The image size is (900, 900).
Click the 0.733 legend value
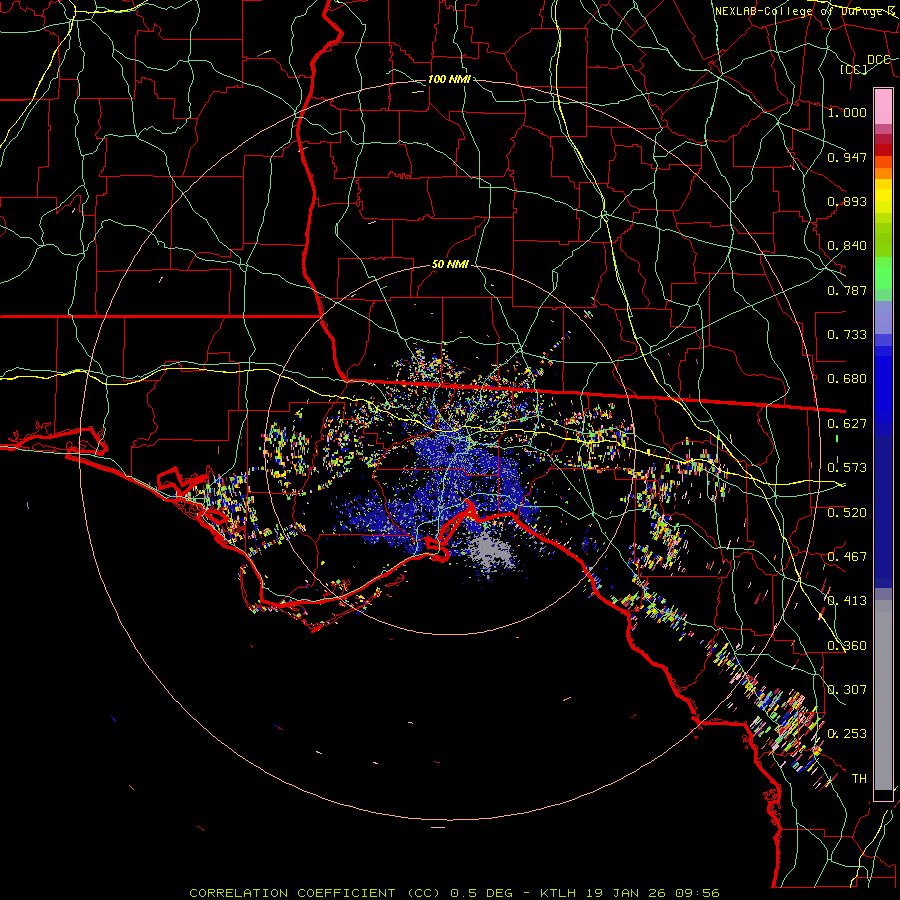[847, 335]
